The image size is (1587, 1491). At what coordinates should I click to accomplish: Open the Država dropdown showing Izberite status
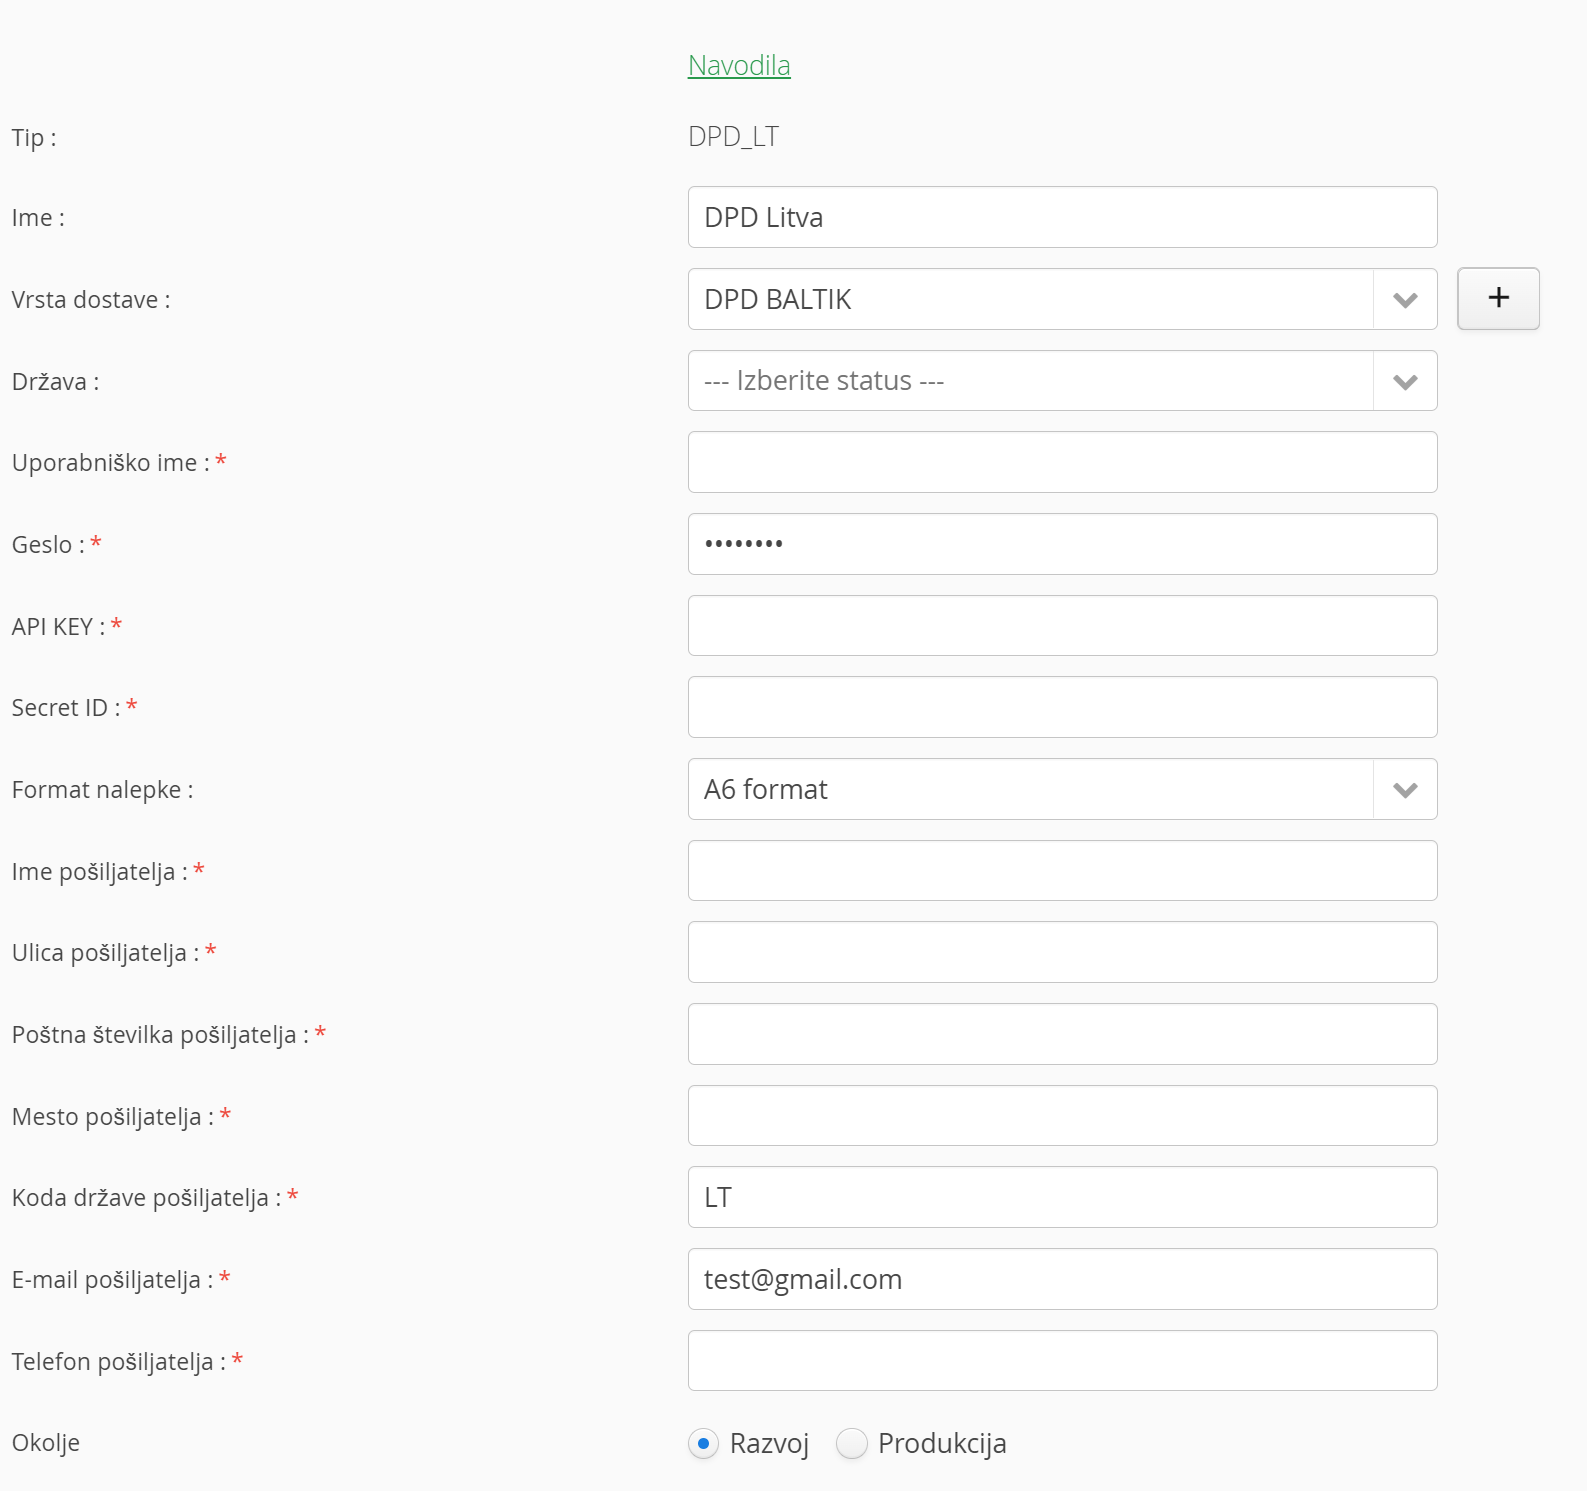[x=1062, y=381]
